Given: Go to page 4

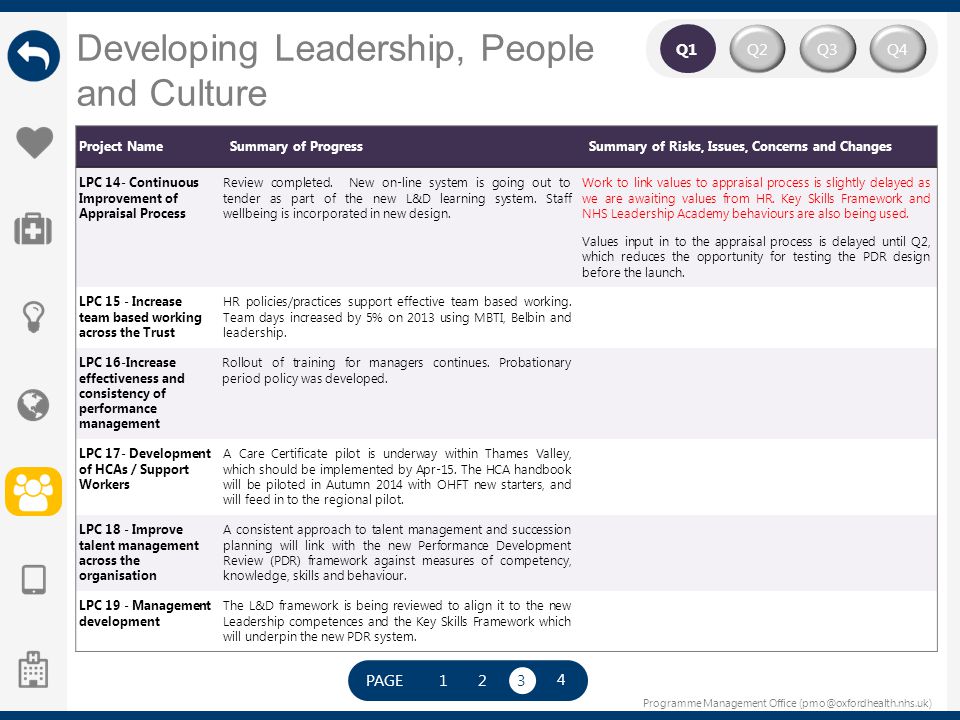Looking at the screenshot, I should pyautogui.click(x=561, y=680).
